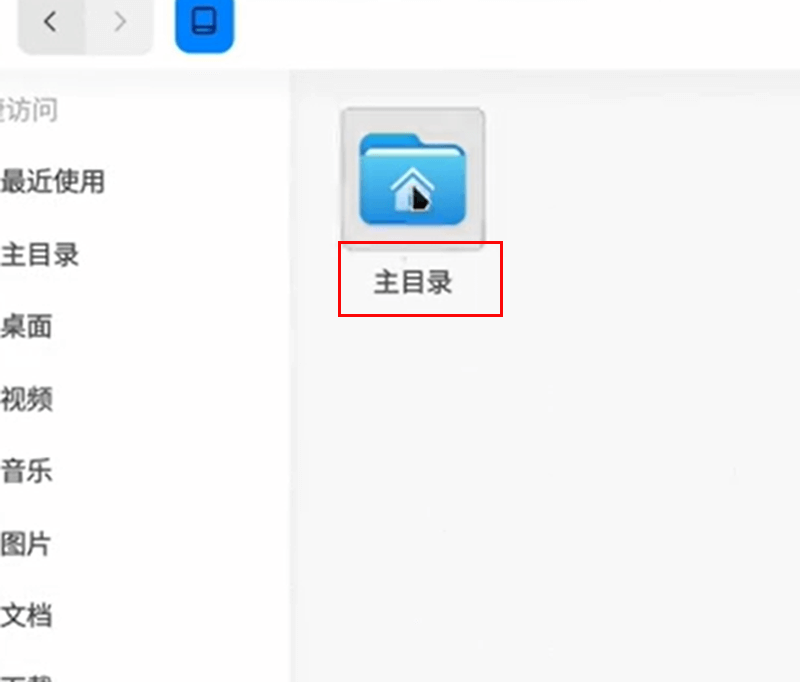Click the 访问 section header in sidebar
The width and height of the screenshot is (800, 682).
pyautogui.click(x=29, y=110)
